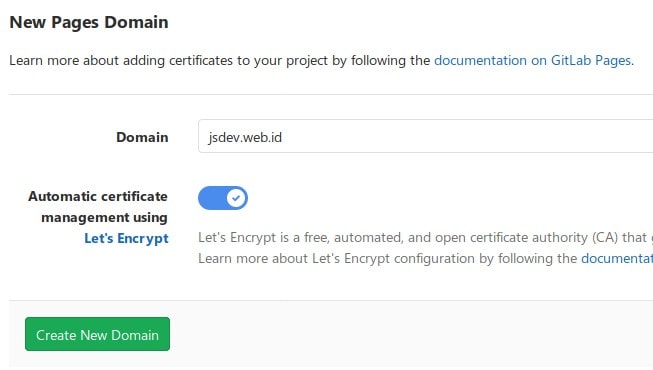Click the checkmark icon on toggle knob

pyautogui.click(x=236, y=198)
